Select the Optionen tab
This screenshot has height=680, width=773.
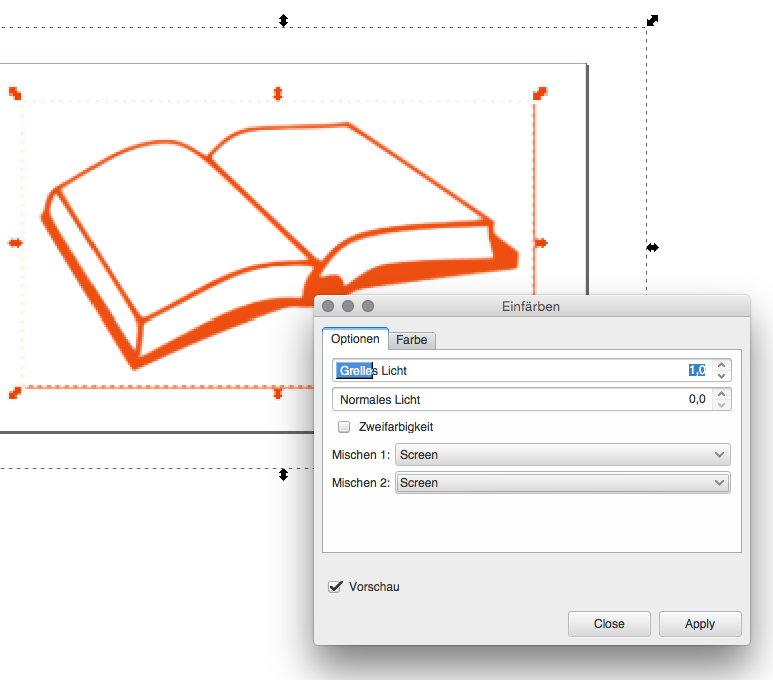pyautogui.click(x=355, y=340)
